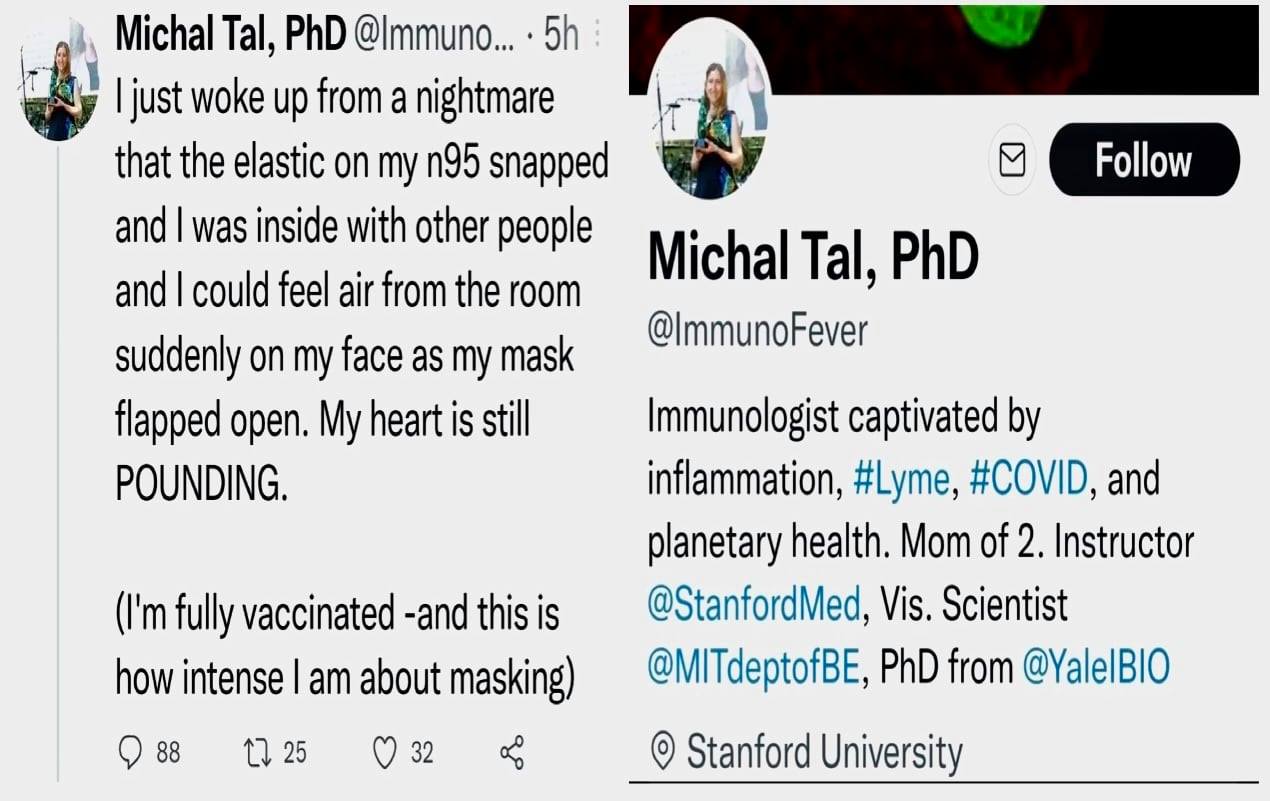The height and width of the screenshot is (801, 1270).
Task: Click the location pin beside Stanford University
Action: tap(662, 749)
